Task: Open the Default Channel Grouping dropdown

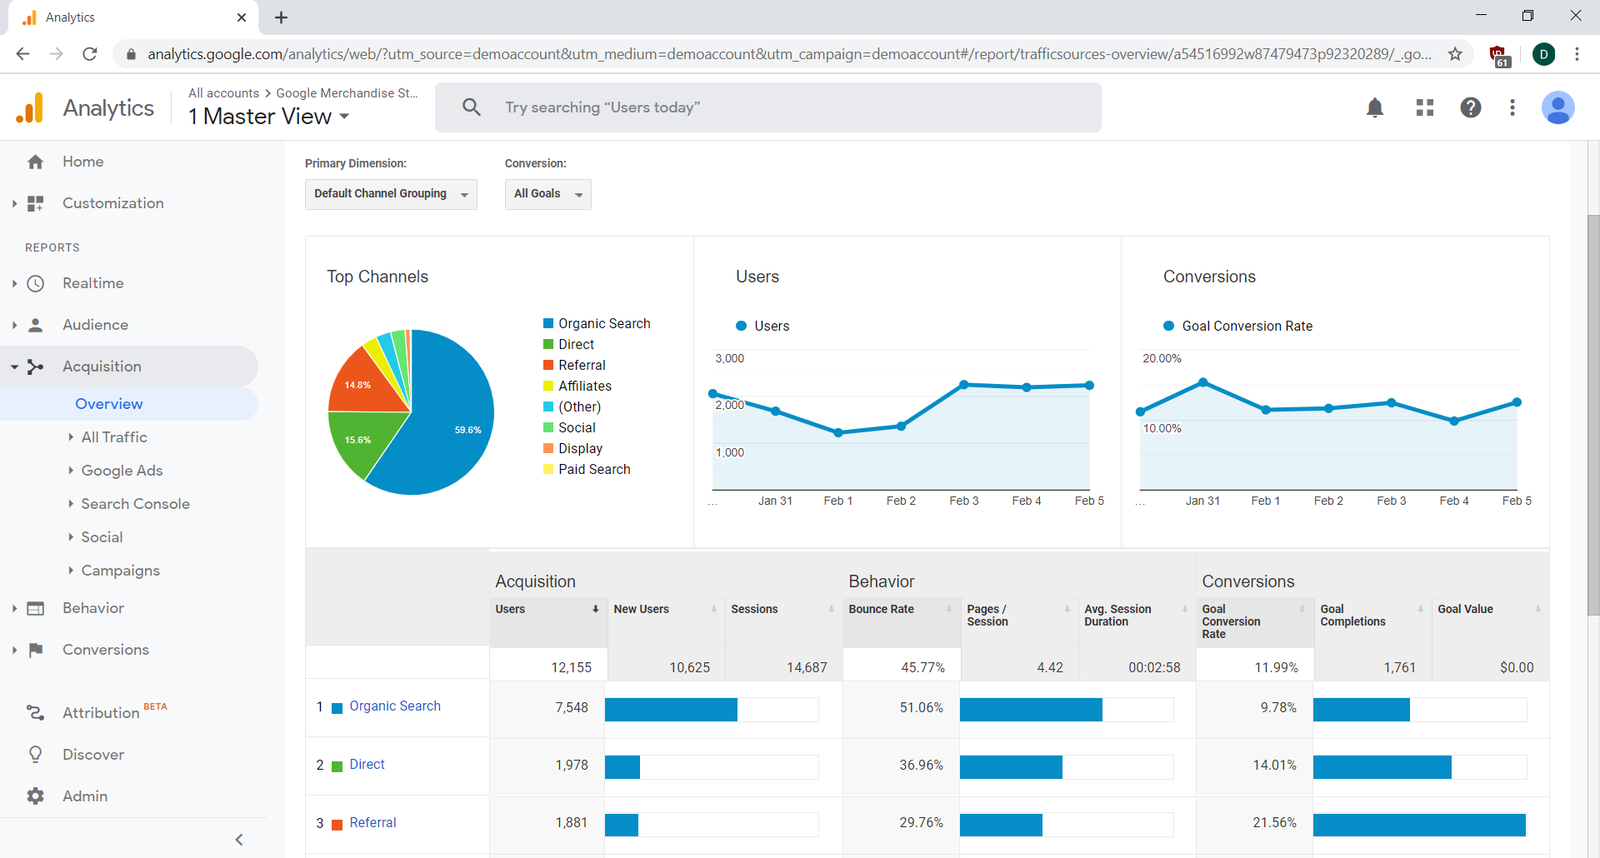Action: tap(391, 194)
